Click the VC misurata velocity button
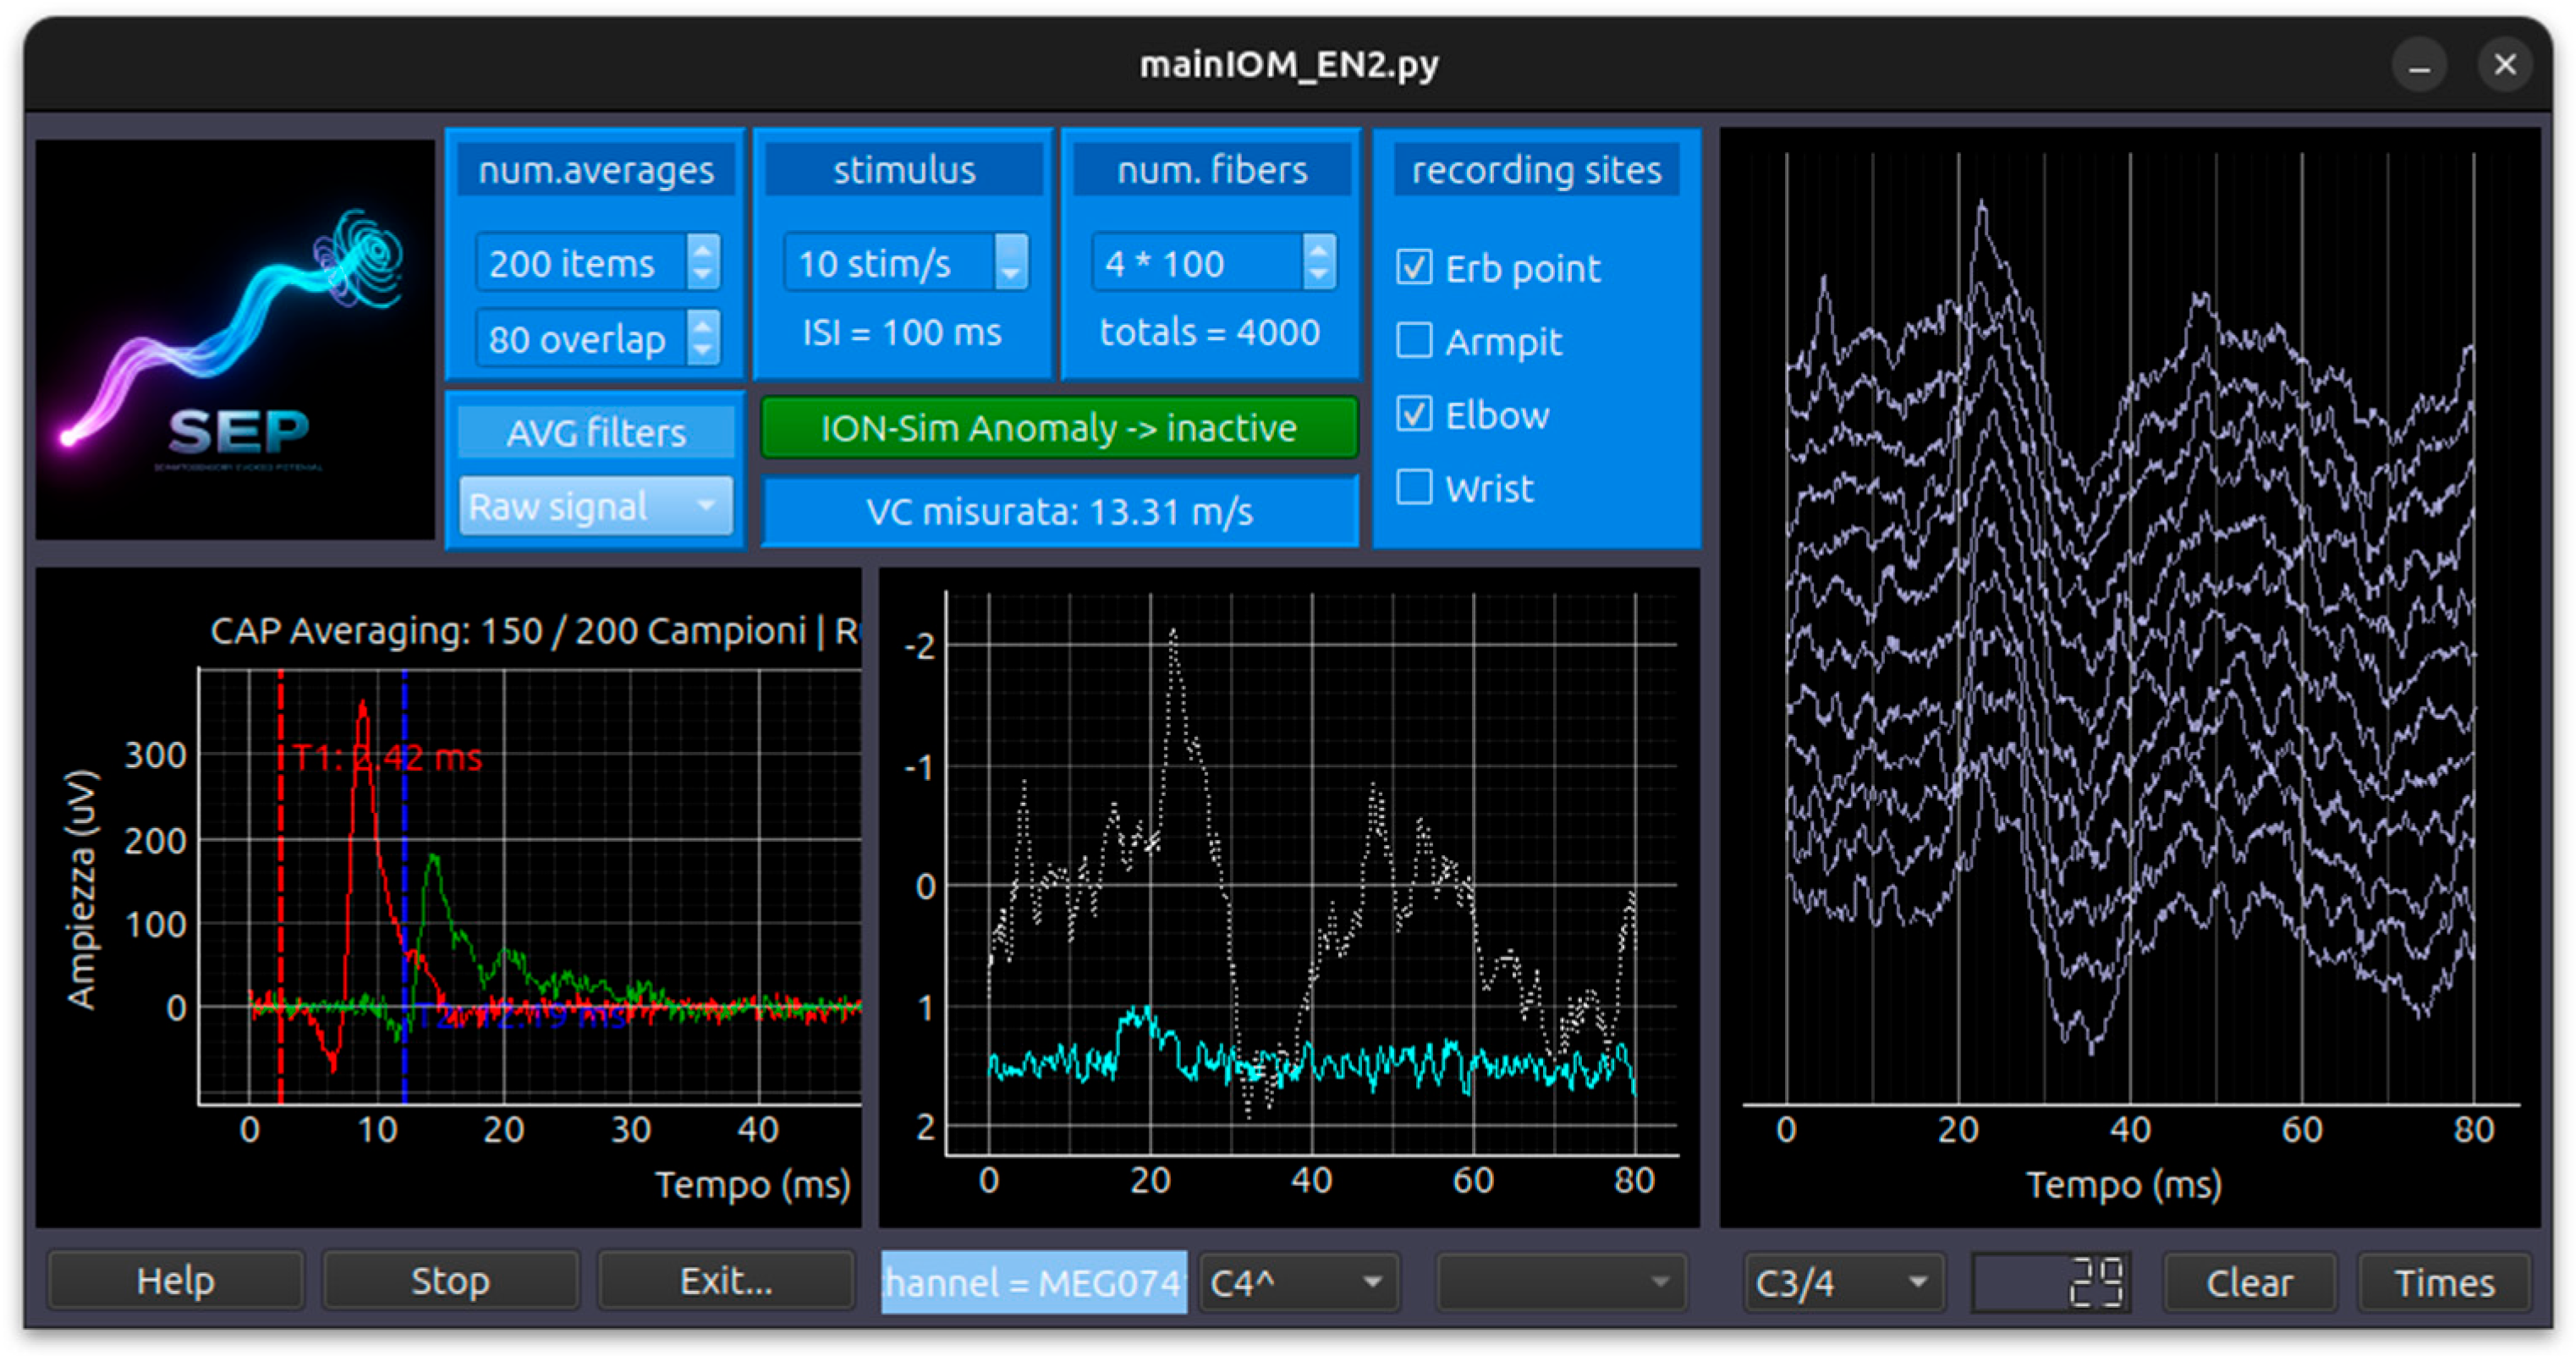Viewport: 2576px width, 1356px height. click(x=1058, y=511)
